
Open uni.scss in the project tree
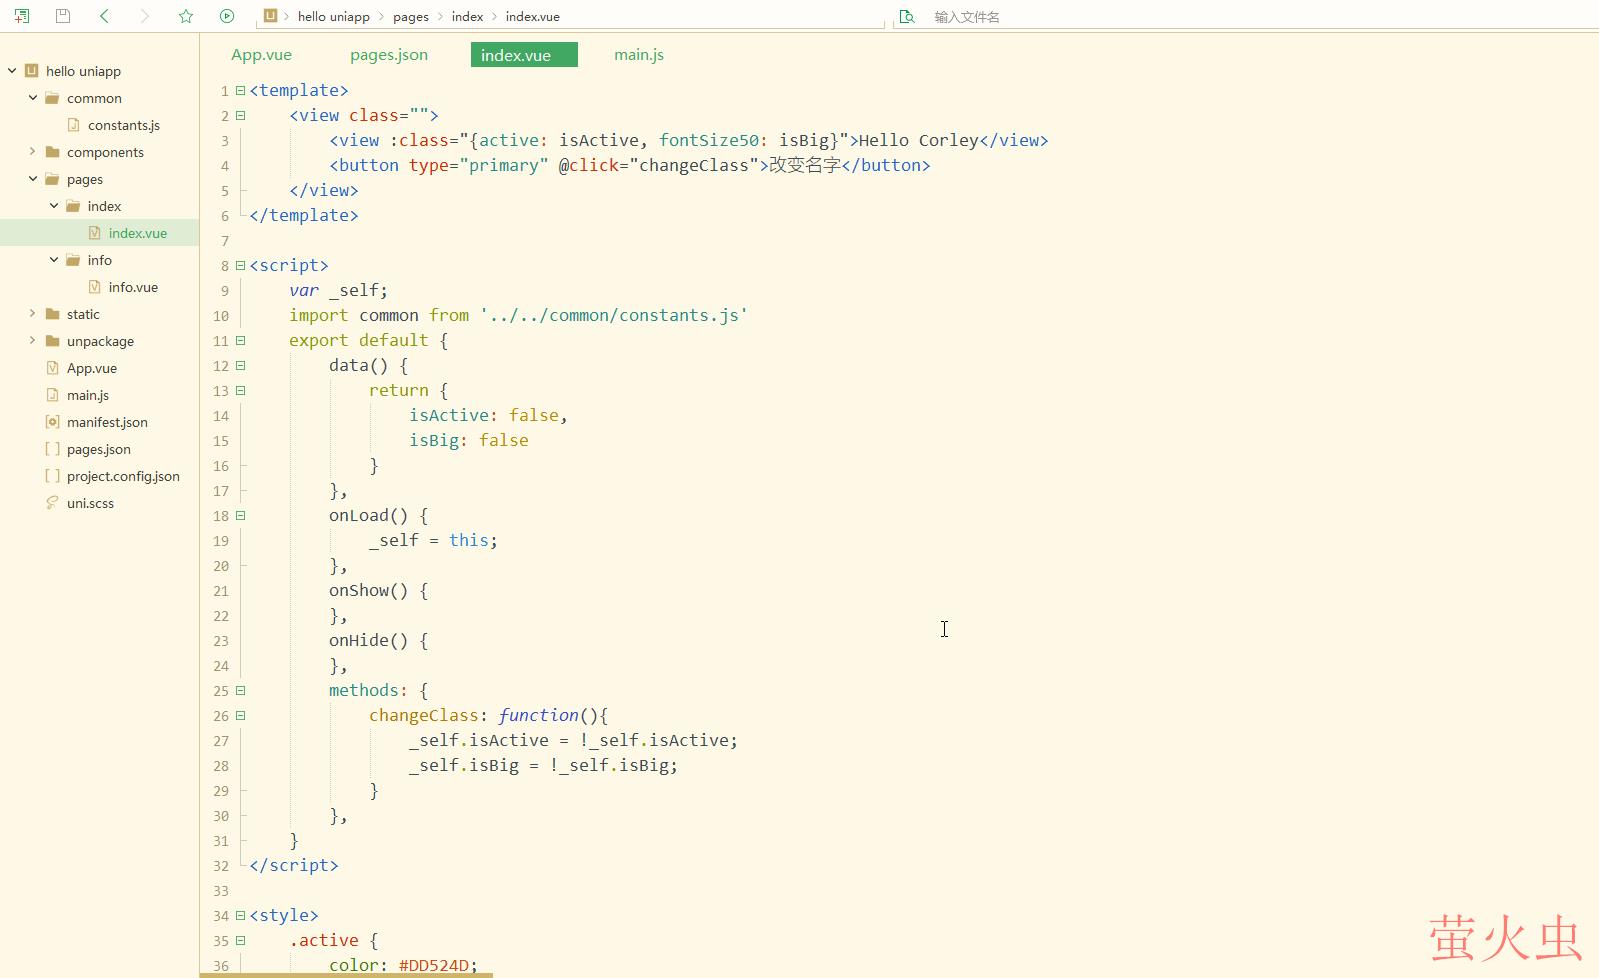pos(90,503)
